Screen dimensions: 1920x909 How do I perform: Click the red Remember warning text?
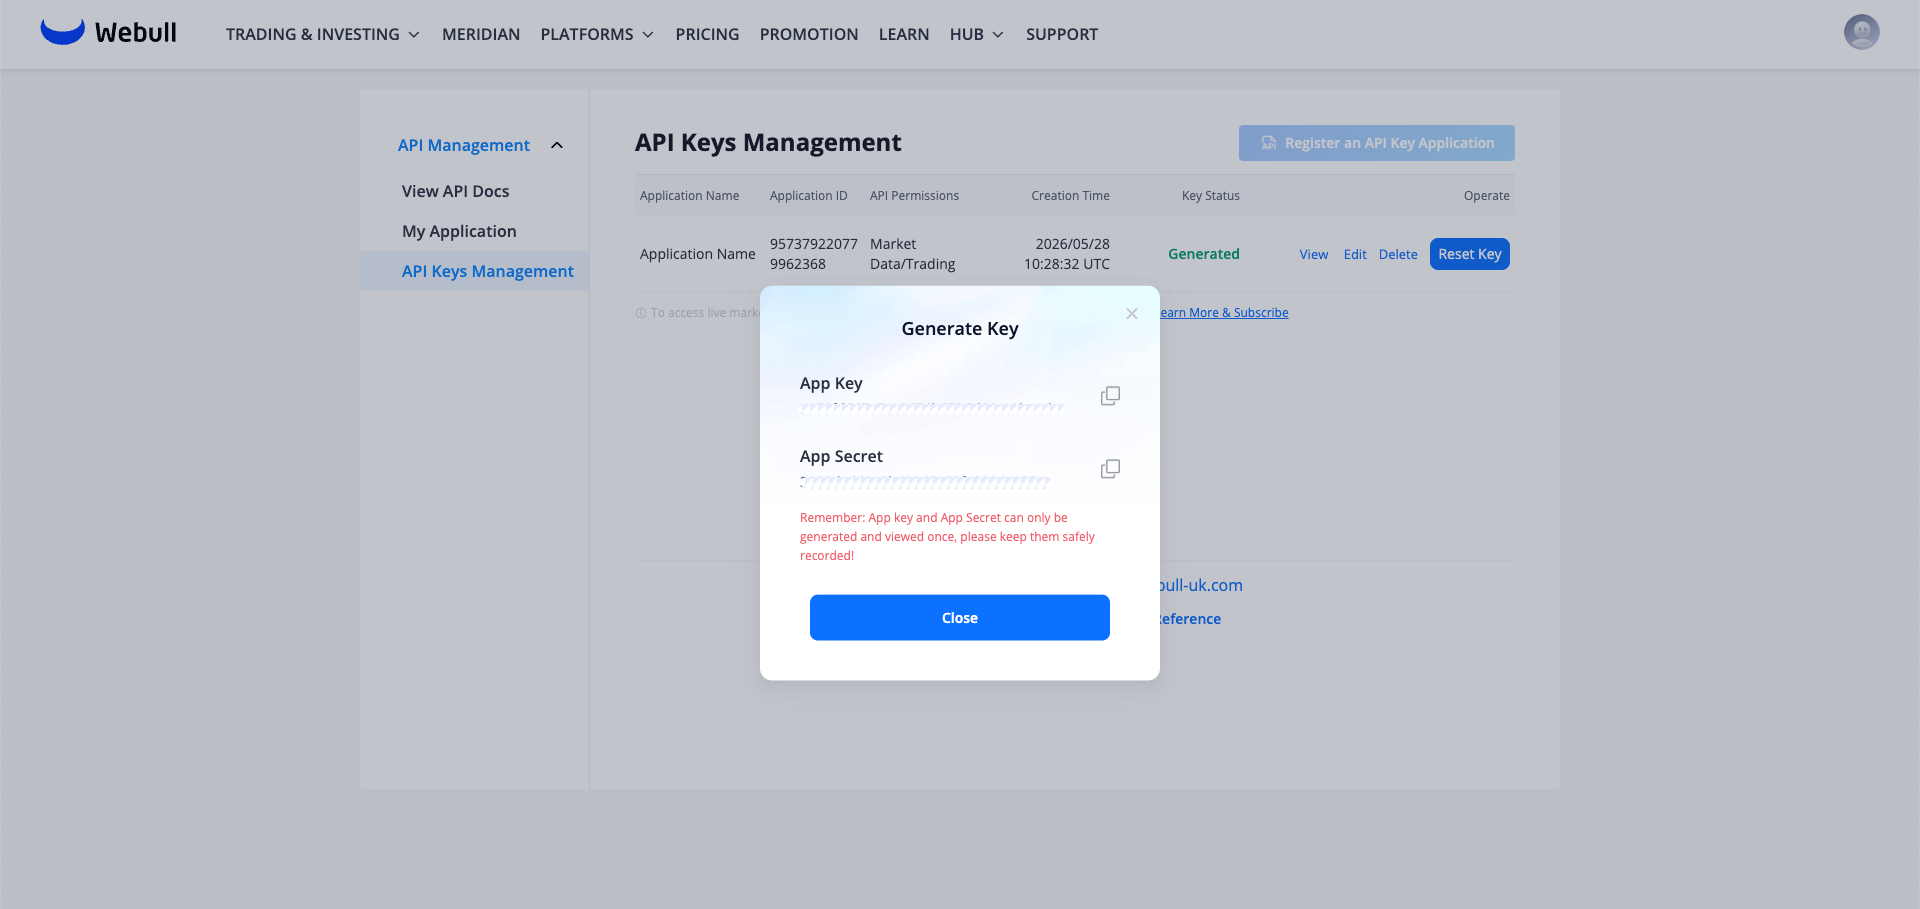point(947,537)
